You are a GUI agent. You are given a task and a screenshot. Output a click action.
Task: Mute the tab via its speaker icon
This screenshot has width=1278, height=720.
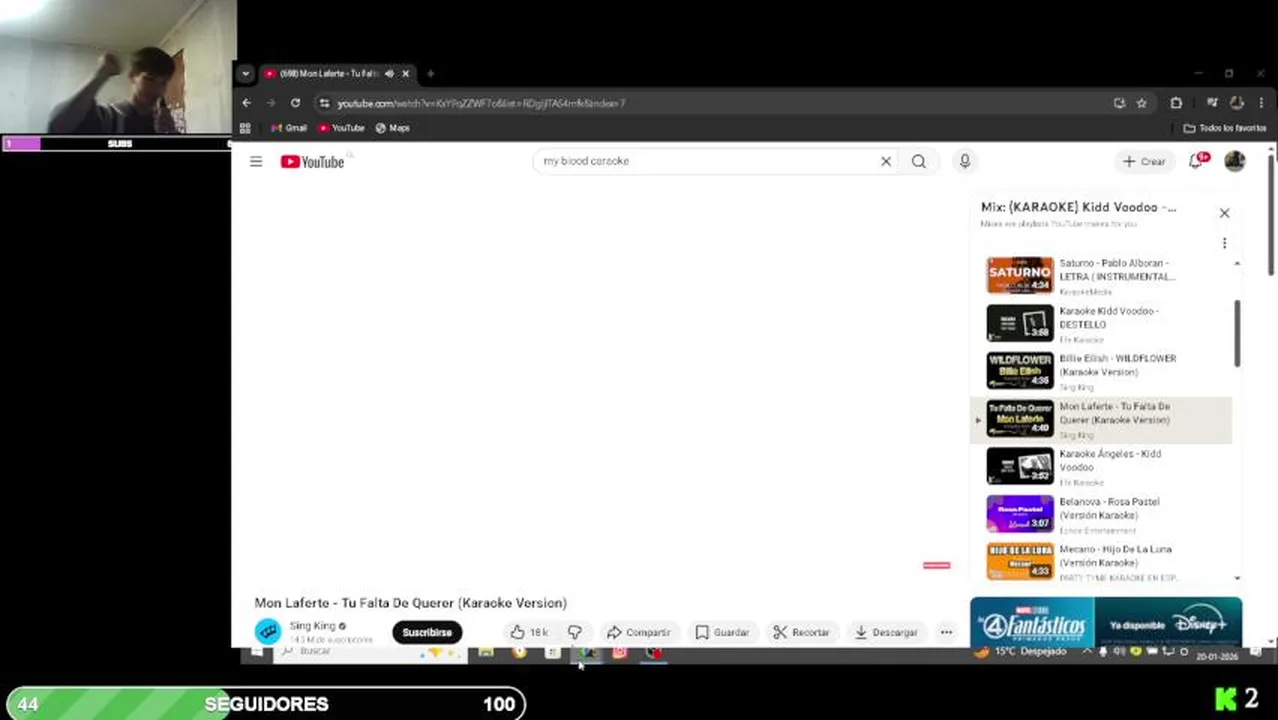[388, 74]
